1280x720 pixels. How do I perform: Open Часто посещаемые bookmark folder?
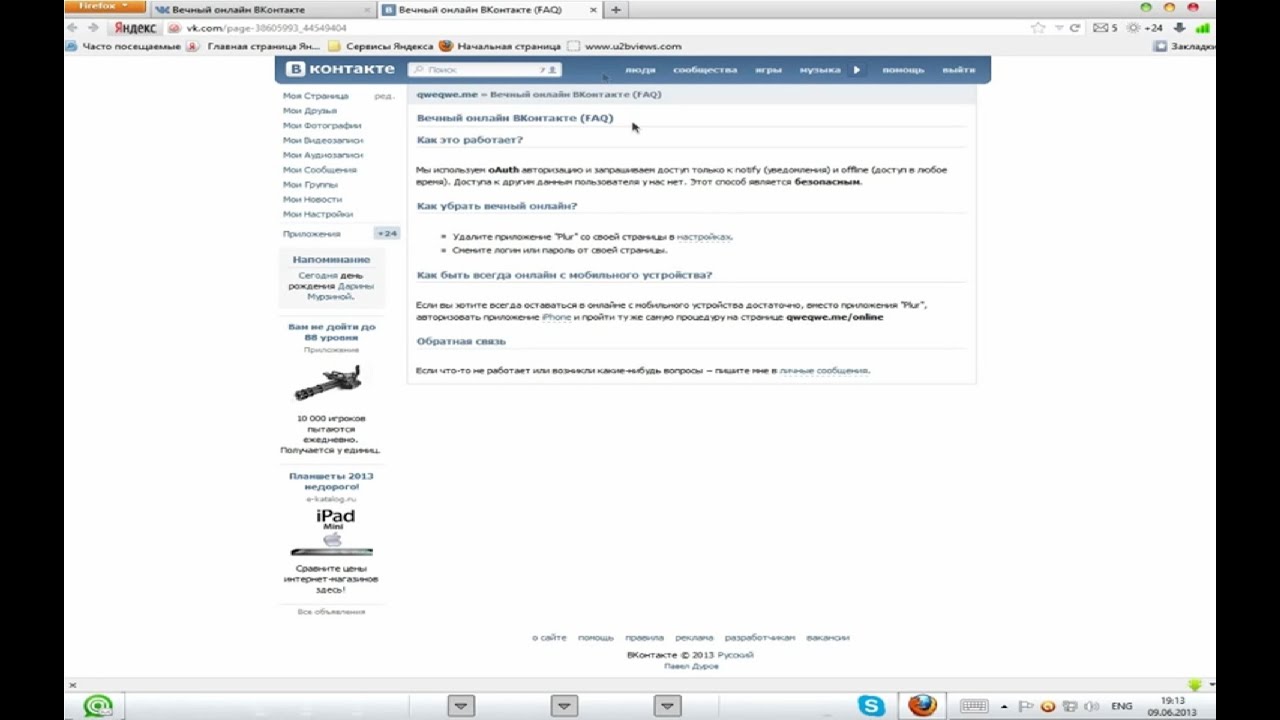coord(125,46)
